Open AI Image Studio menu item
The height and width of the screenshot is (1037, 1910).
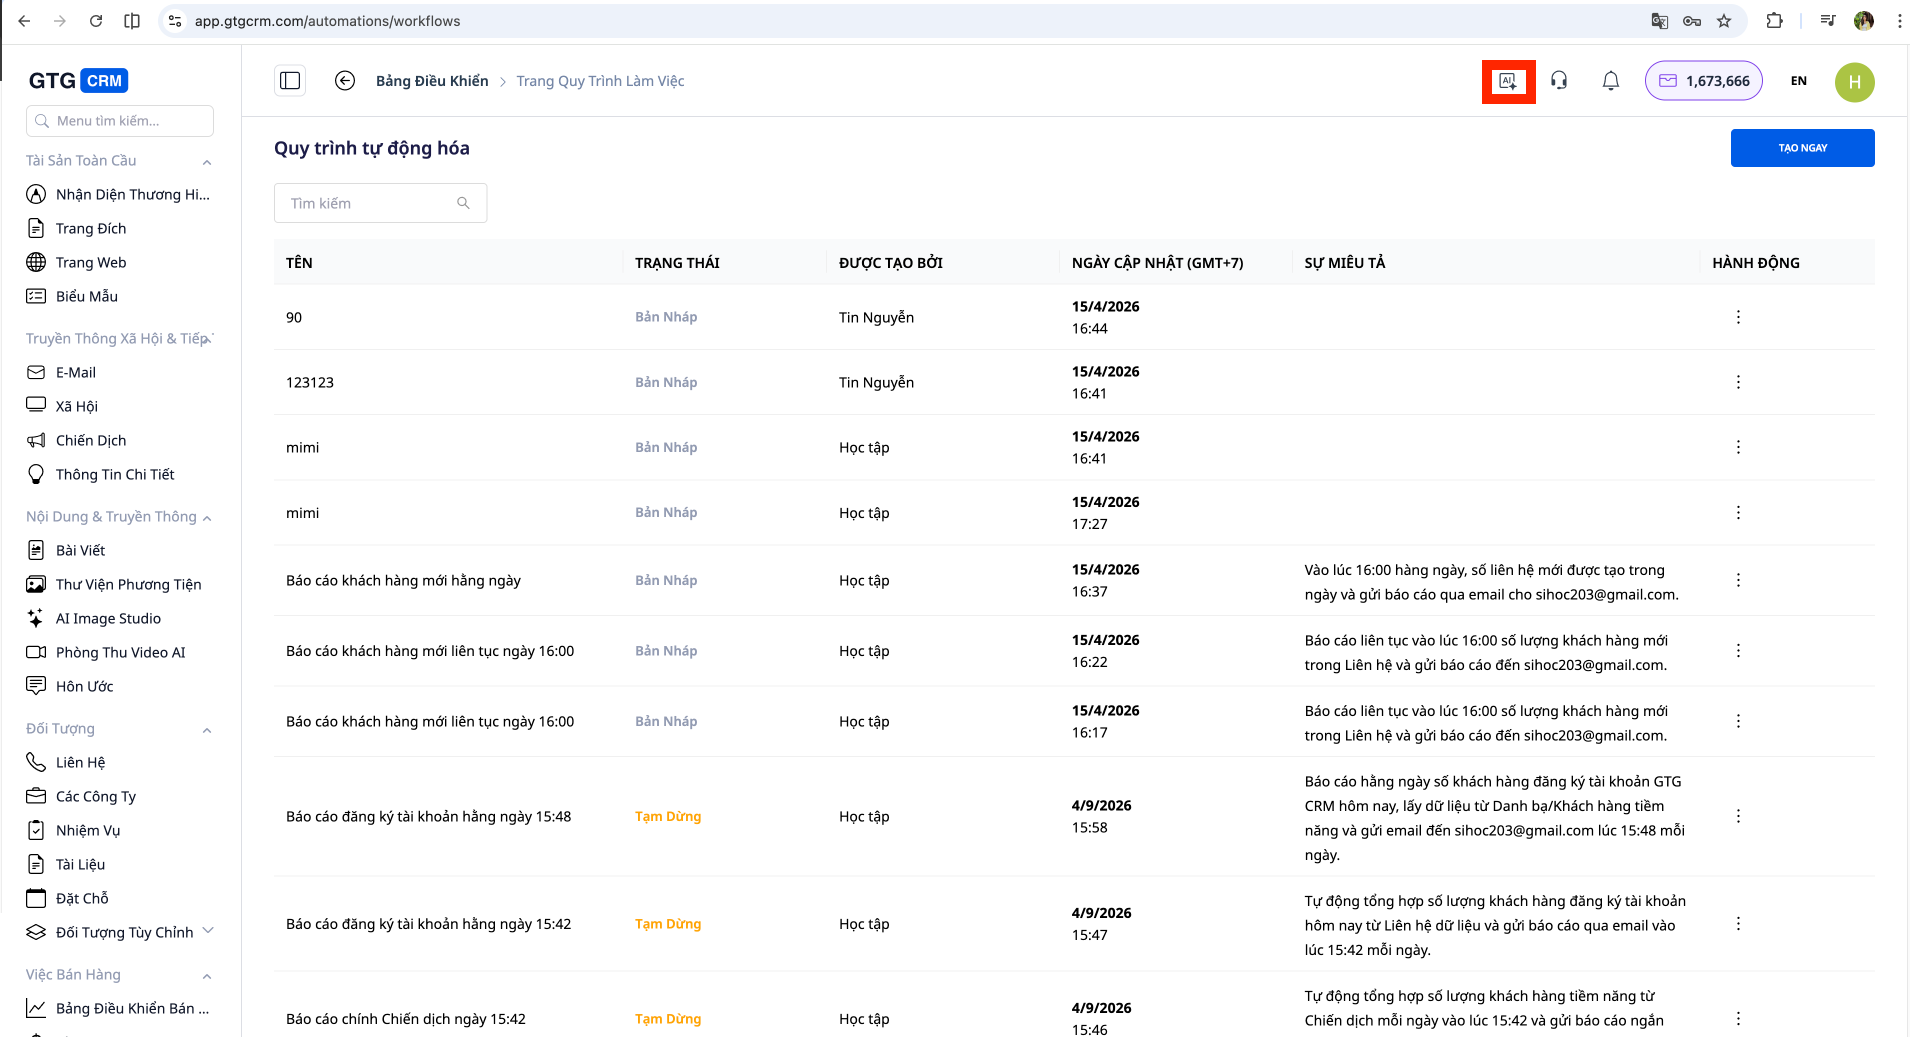click(108, 618)
